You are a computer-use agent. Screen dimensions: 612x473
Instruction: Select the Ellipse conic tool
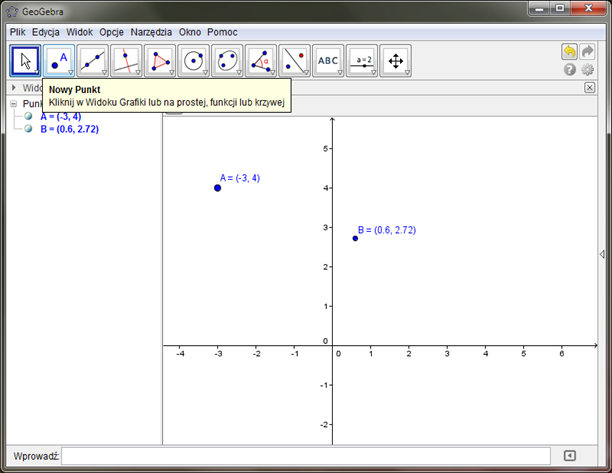227,61
